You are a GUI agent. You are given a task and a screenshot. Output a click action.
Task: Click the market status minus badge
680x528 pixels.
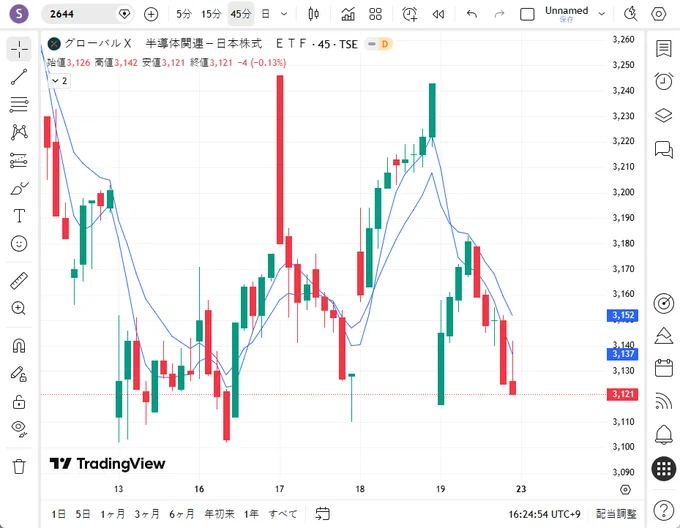point(372,44)
